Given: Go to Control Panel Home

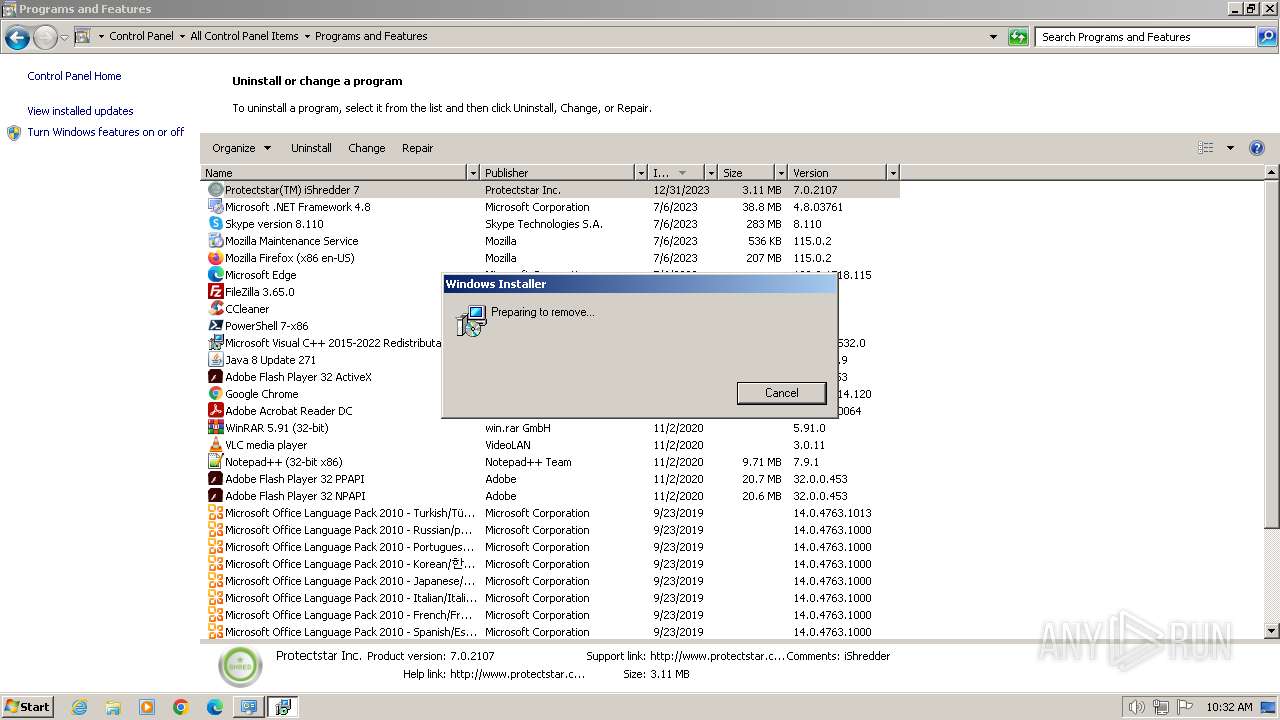Looking at the screenshot, I should [74, 76].
